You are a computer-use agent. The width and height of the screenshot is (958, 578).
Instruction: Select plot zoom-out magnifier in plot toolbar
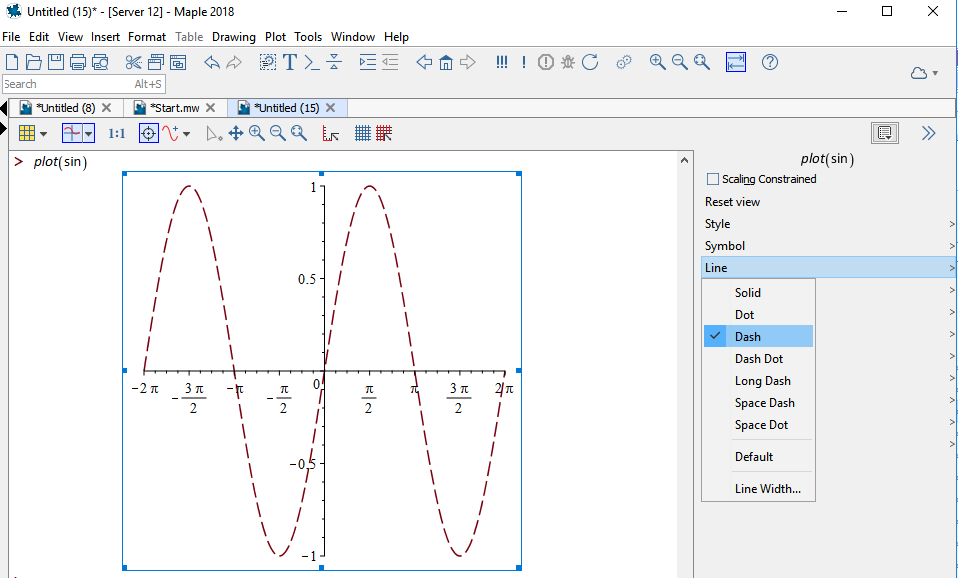(277, 133)
